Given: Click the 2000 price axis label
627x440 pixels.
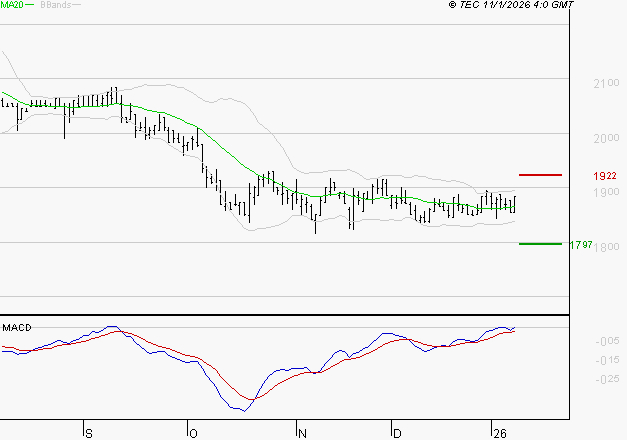Looking at the screenshot, I should 604,139.
